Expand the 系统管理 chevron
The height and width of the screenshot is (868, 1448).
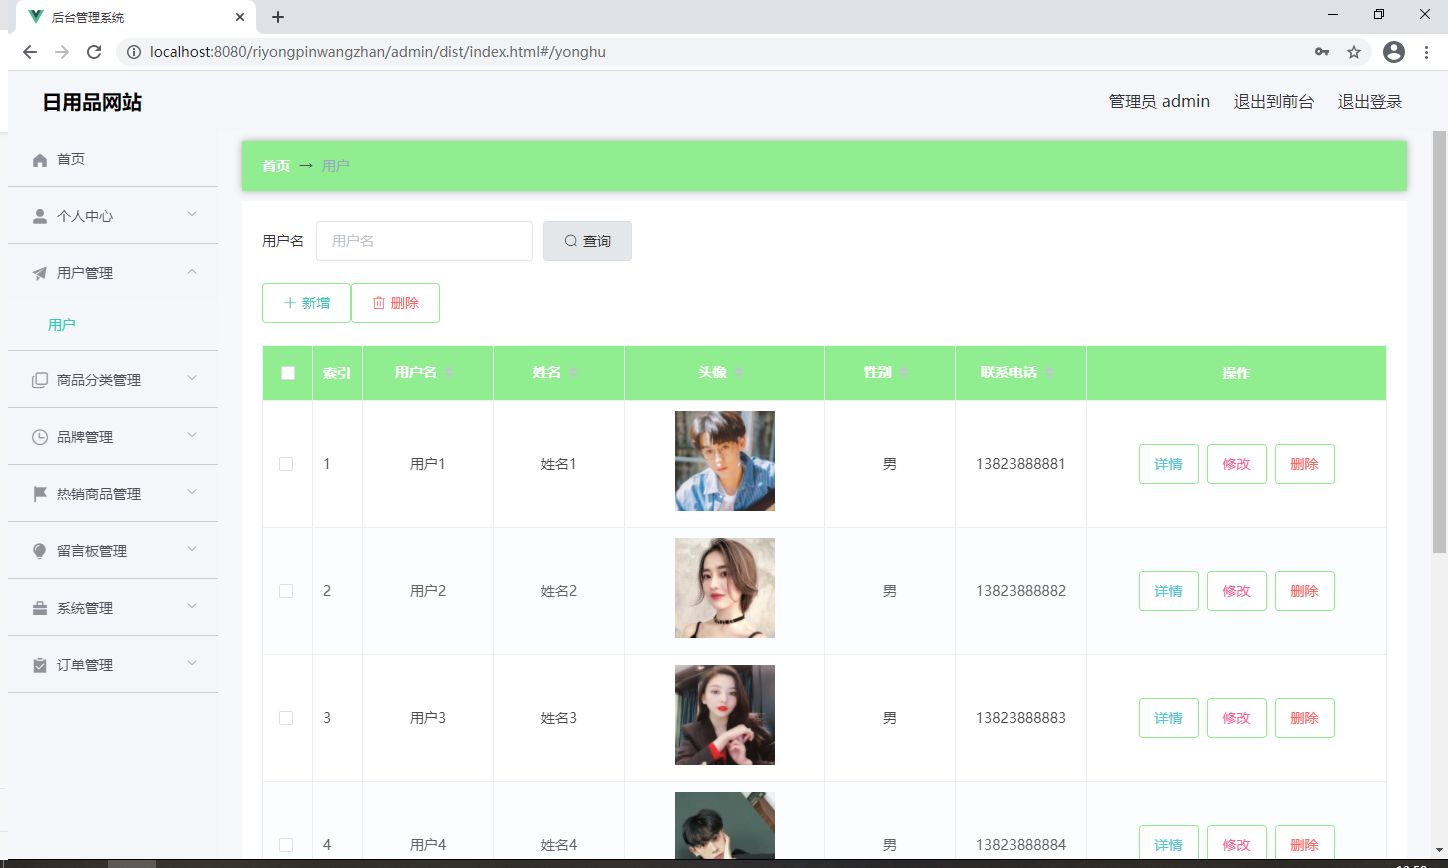click(x=192, y=606)
